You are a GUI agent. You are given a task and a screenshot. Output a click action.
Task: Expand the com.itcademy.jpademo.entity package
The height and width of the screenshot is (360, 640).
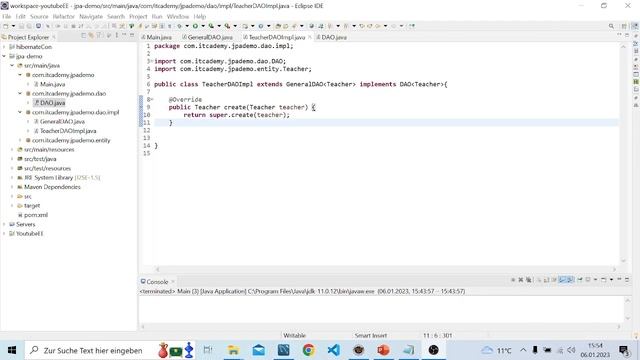20,140
